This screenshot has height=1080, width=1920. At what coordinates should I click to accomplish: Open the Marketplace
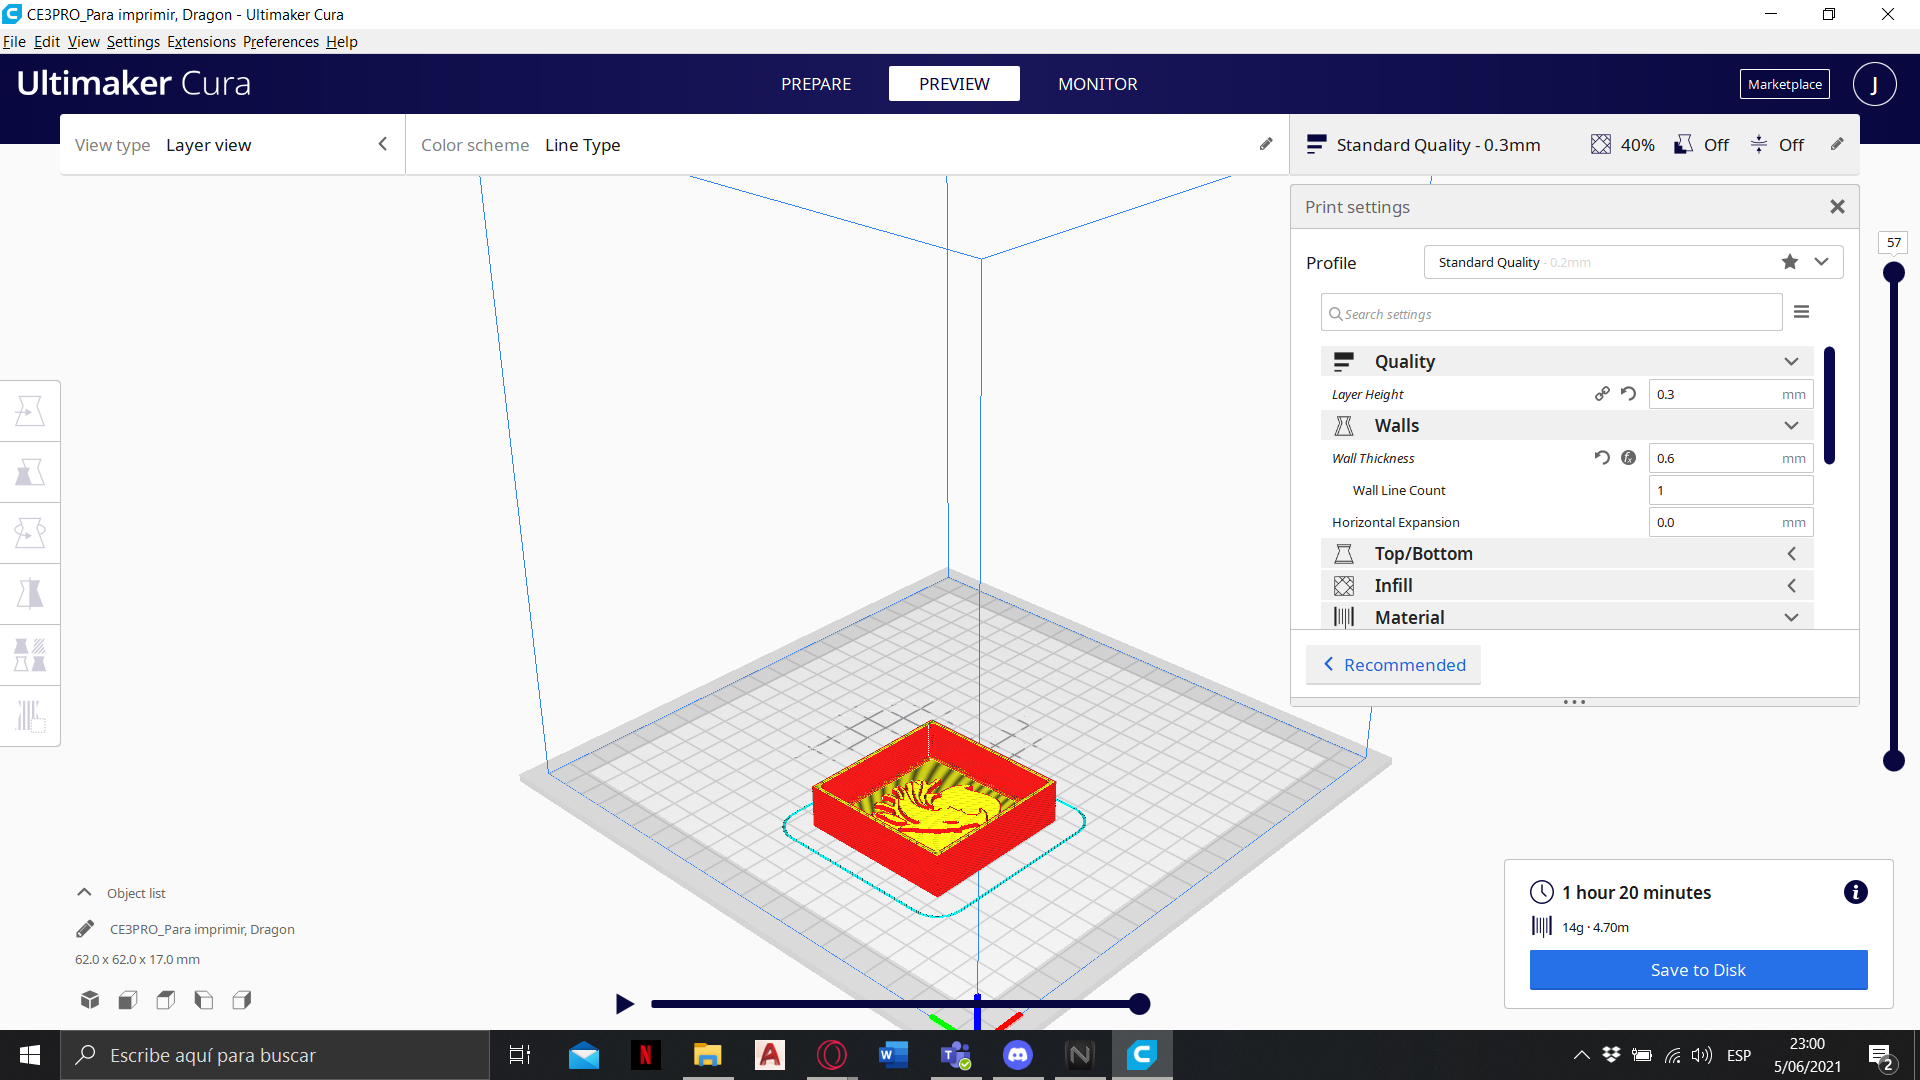click(x=1784, y=84)
